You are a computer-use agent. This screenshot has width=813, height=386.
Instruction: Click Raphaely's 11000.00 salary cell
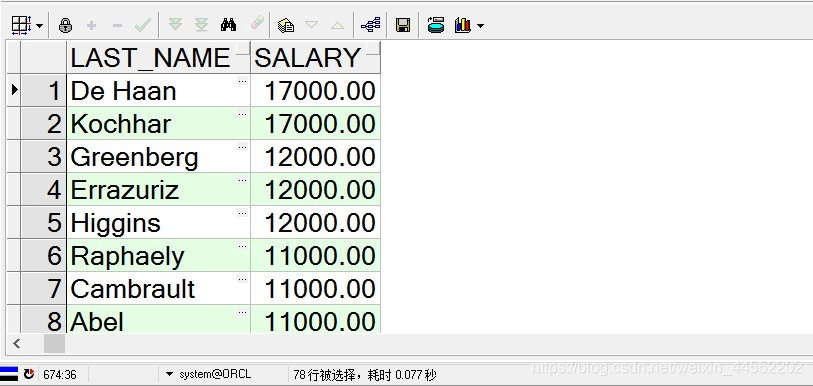(x=315, y=256)
